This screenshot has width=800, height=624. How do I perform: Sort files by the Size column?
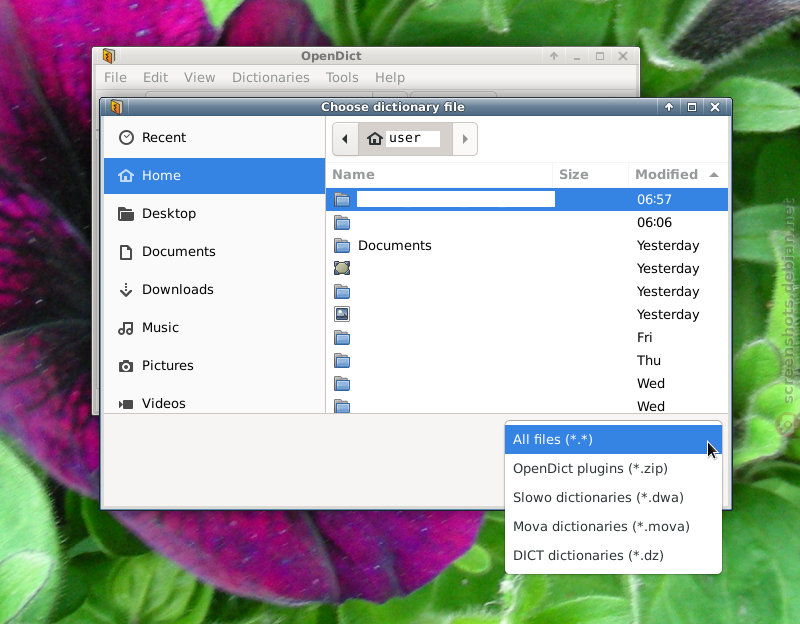tap(590, 174)
